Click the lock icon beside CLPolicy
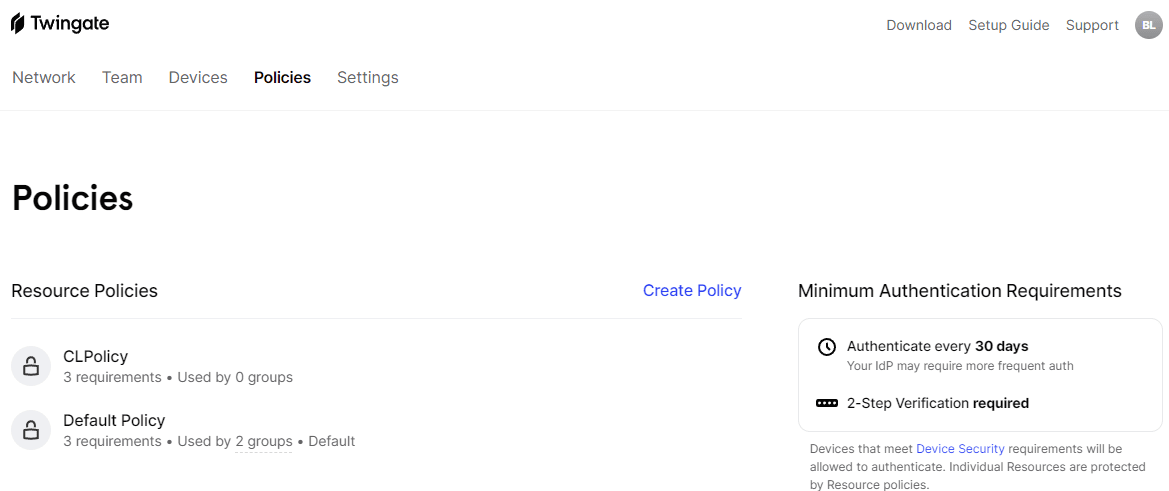 31,366
